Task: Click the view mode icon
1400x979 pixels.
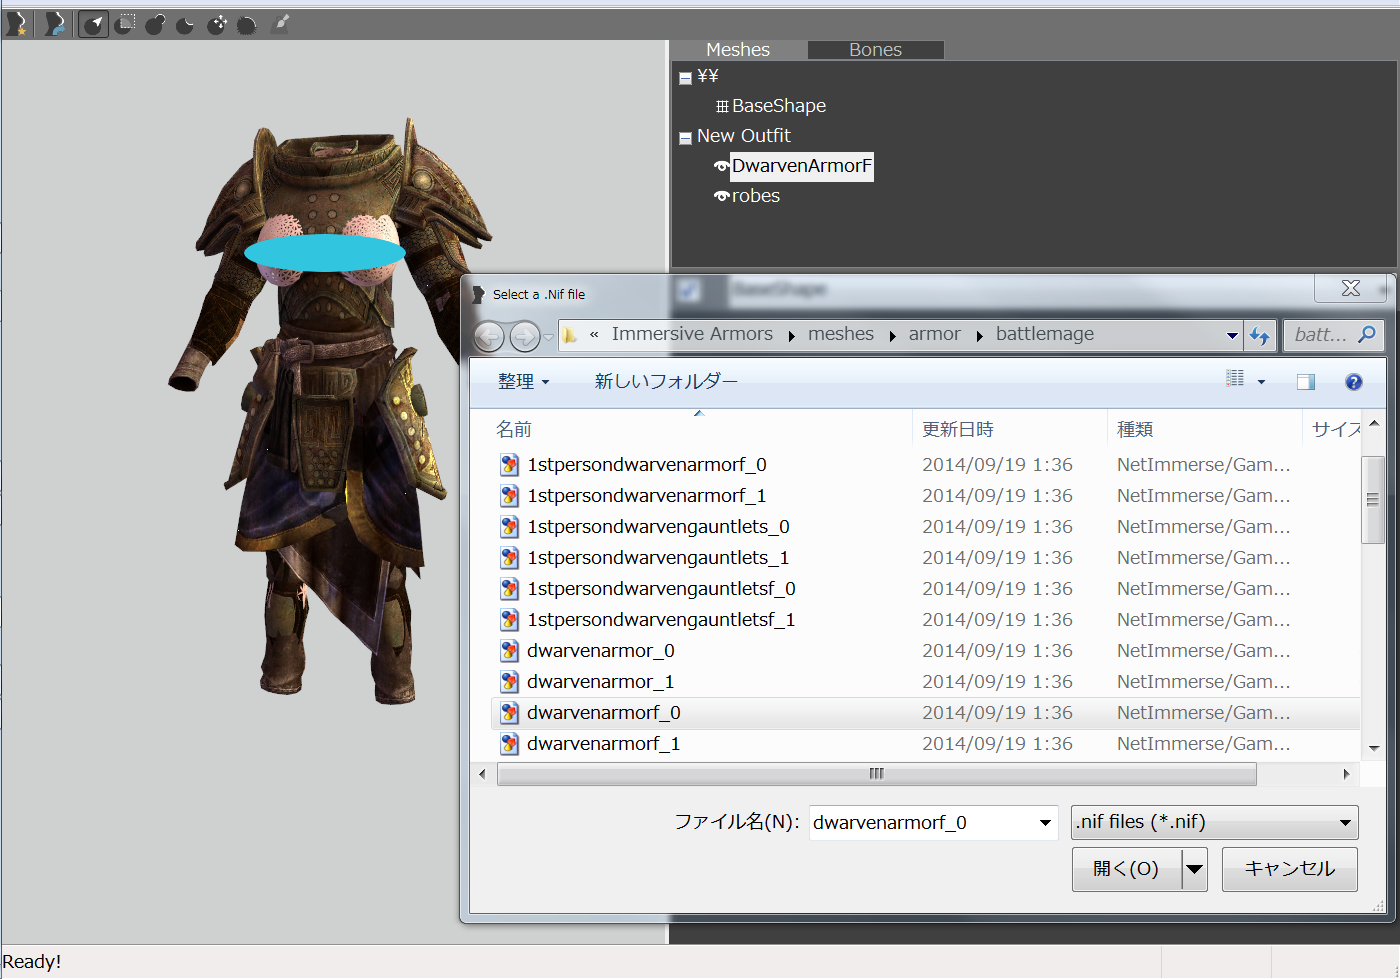Action: (x=1235, y=379)
